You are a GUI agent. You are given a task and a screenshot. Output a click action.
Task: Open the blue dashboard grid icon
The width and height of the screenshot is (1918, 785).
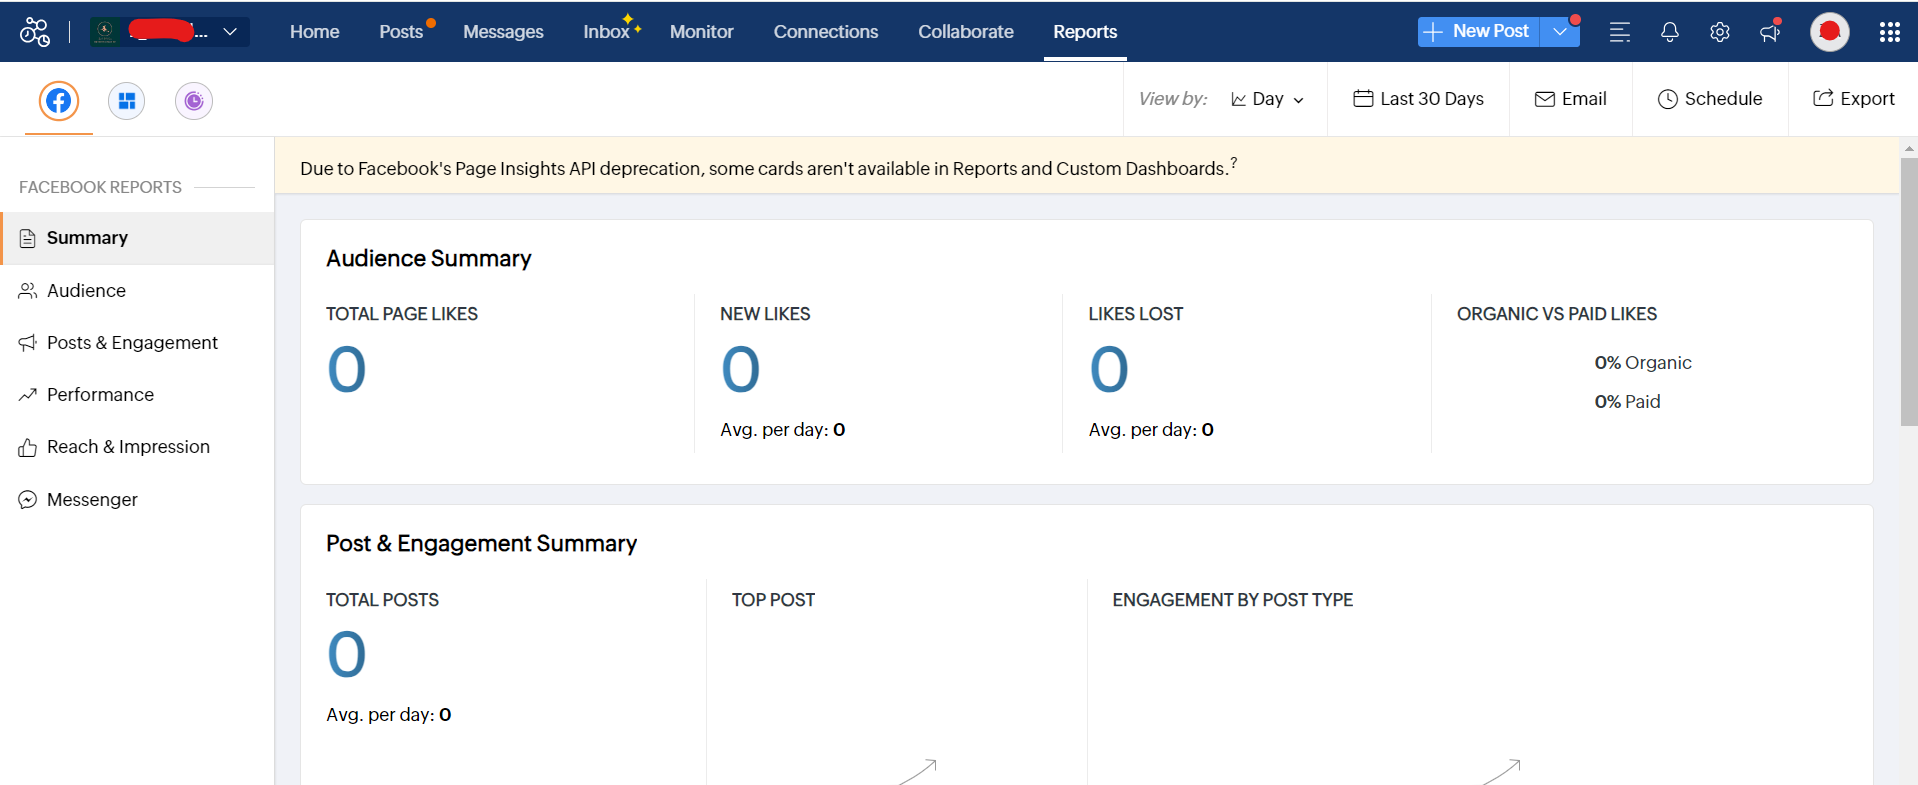coord(127,101)
